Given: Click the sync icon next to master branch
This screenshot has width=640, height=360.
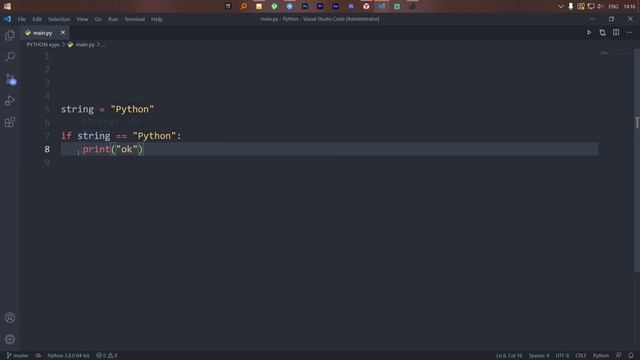Looking at the screenshot, I should (x=38, y=356).
